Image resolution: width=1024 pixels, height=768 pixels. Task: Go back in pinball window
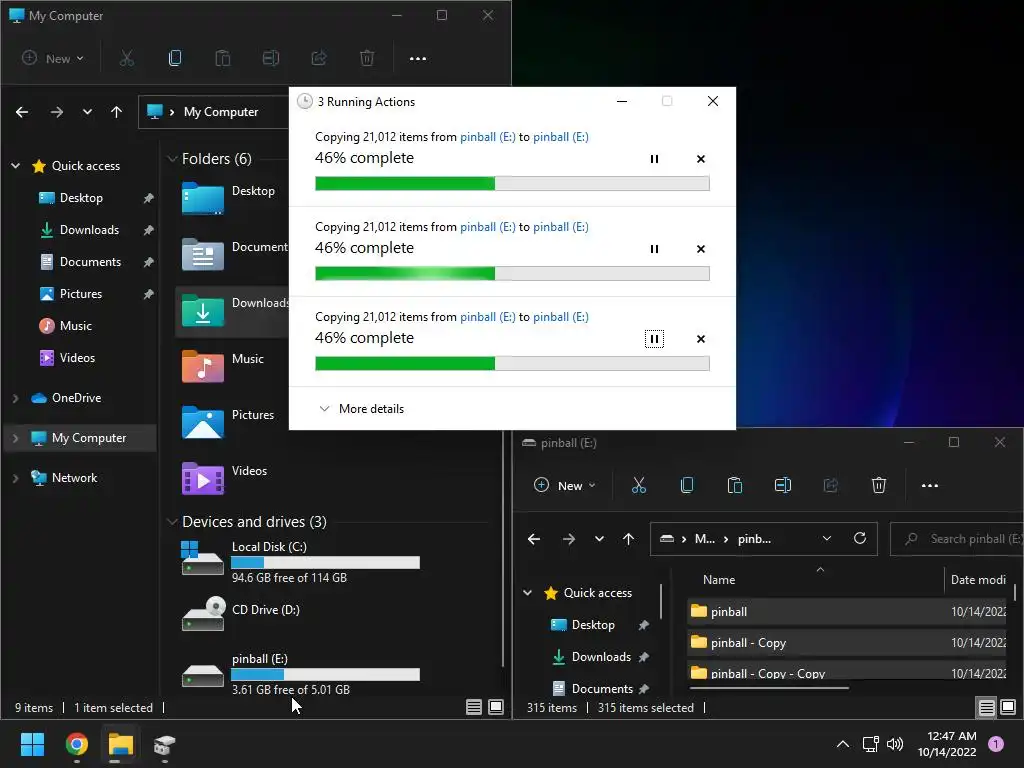tap(534, 539)
